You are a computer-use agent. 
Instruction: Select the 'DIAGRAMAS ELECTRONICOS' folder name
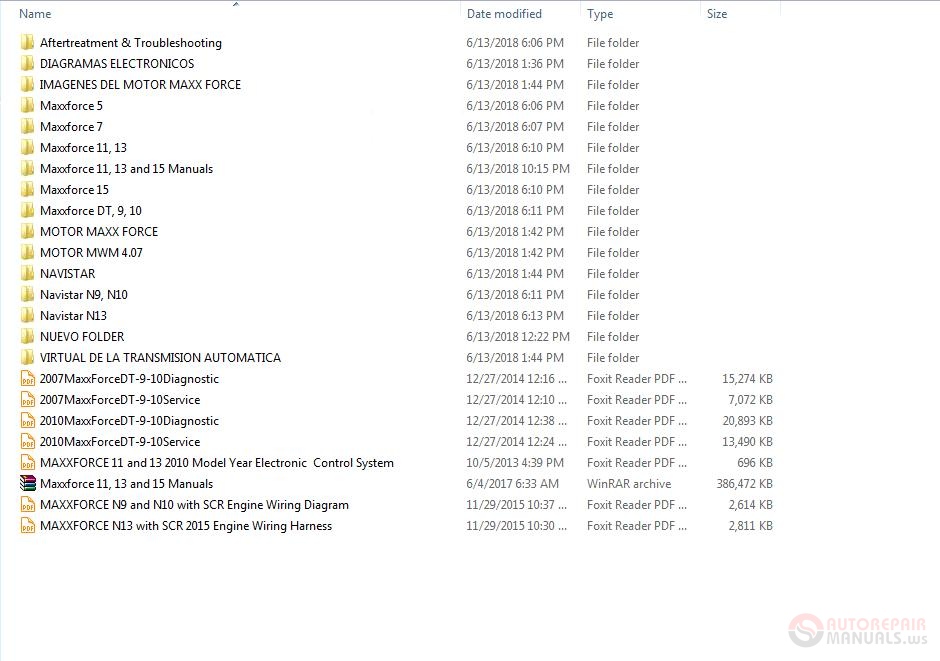[117, 64]
